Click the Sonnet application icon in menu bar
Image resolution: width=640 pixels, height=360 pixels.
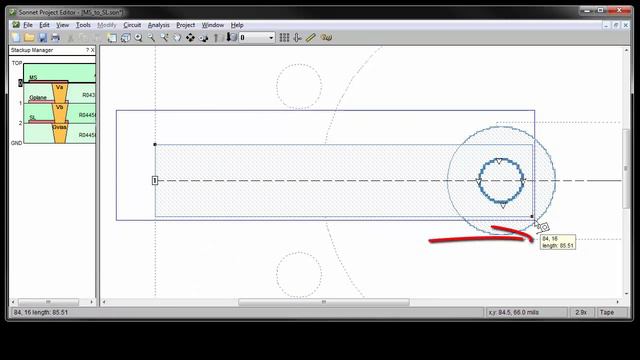(x=16, y=25)
